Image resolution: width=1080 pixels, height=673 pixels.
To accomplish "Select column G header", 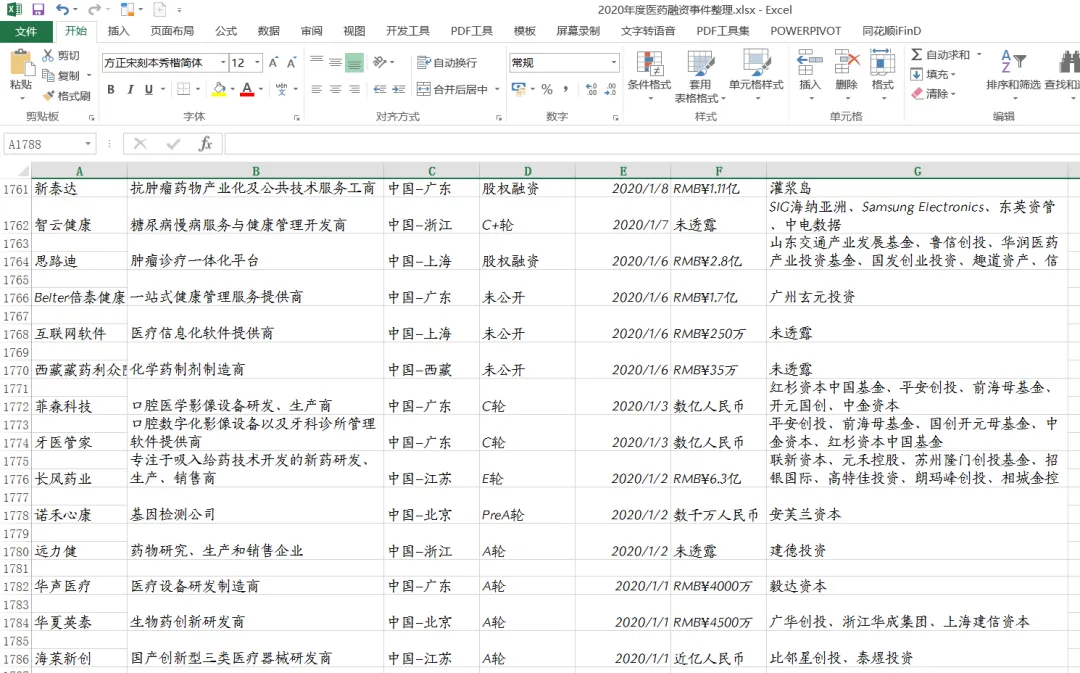I will click(x=917, y=171).
